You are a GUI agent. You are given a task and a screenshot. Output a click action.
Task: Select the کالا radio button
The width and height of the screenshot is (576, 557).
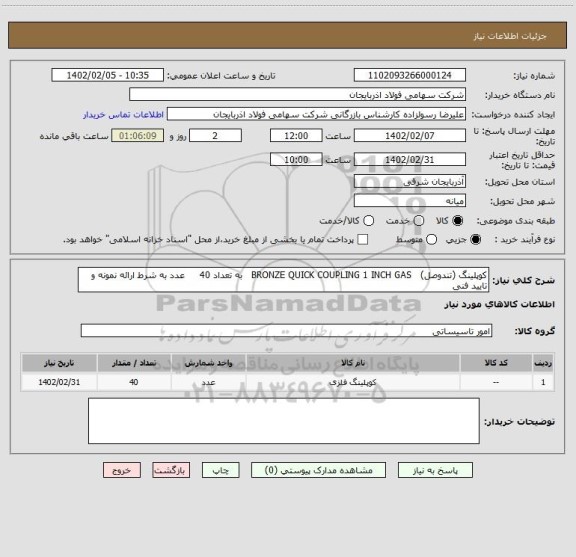[x=458, y=221]
